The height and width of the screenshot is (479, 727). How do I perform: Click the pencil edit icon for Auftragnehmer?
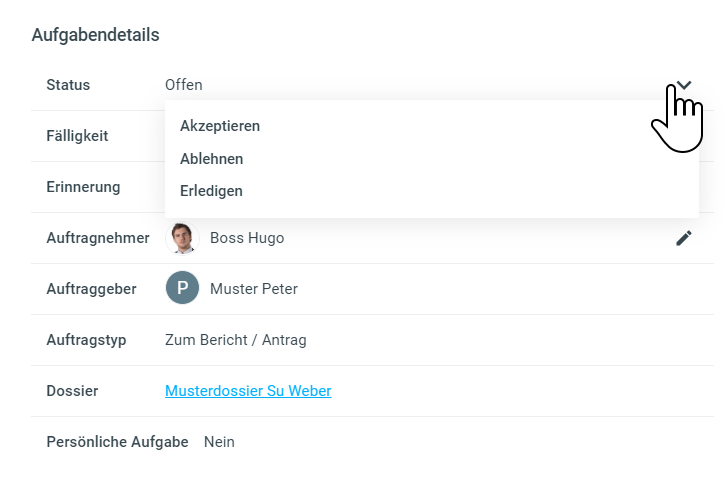[x=684, y=238]
